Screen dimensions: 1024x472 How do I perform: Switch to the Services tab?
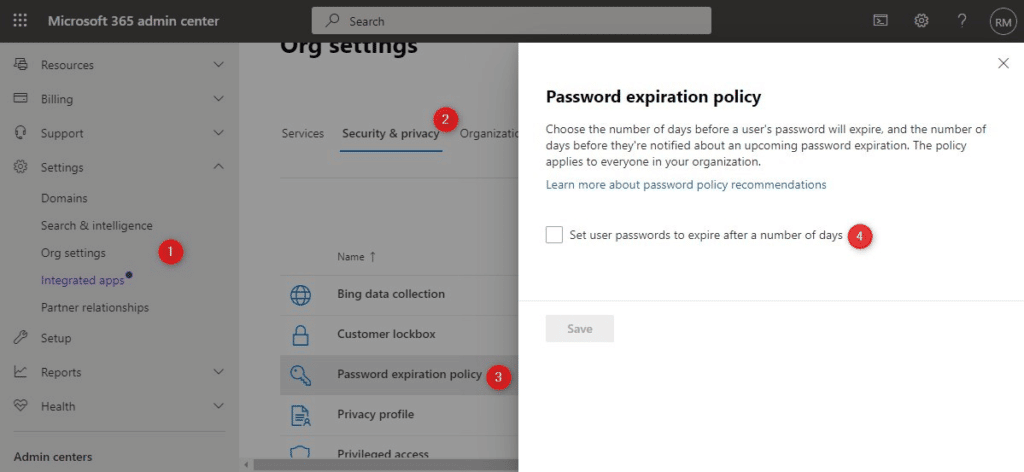coord(302,133)
